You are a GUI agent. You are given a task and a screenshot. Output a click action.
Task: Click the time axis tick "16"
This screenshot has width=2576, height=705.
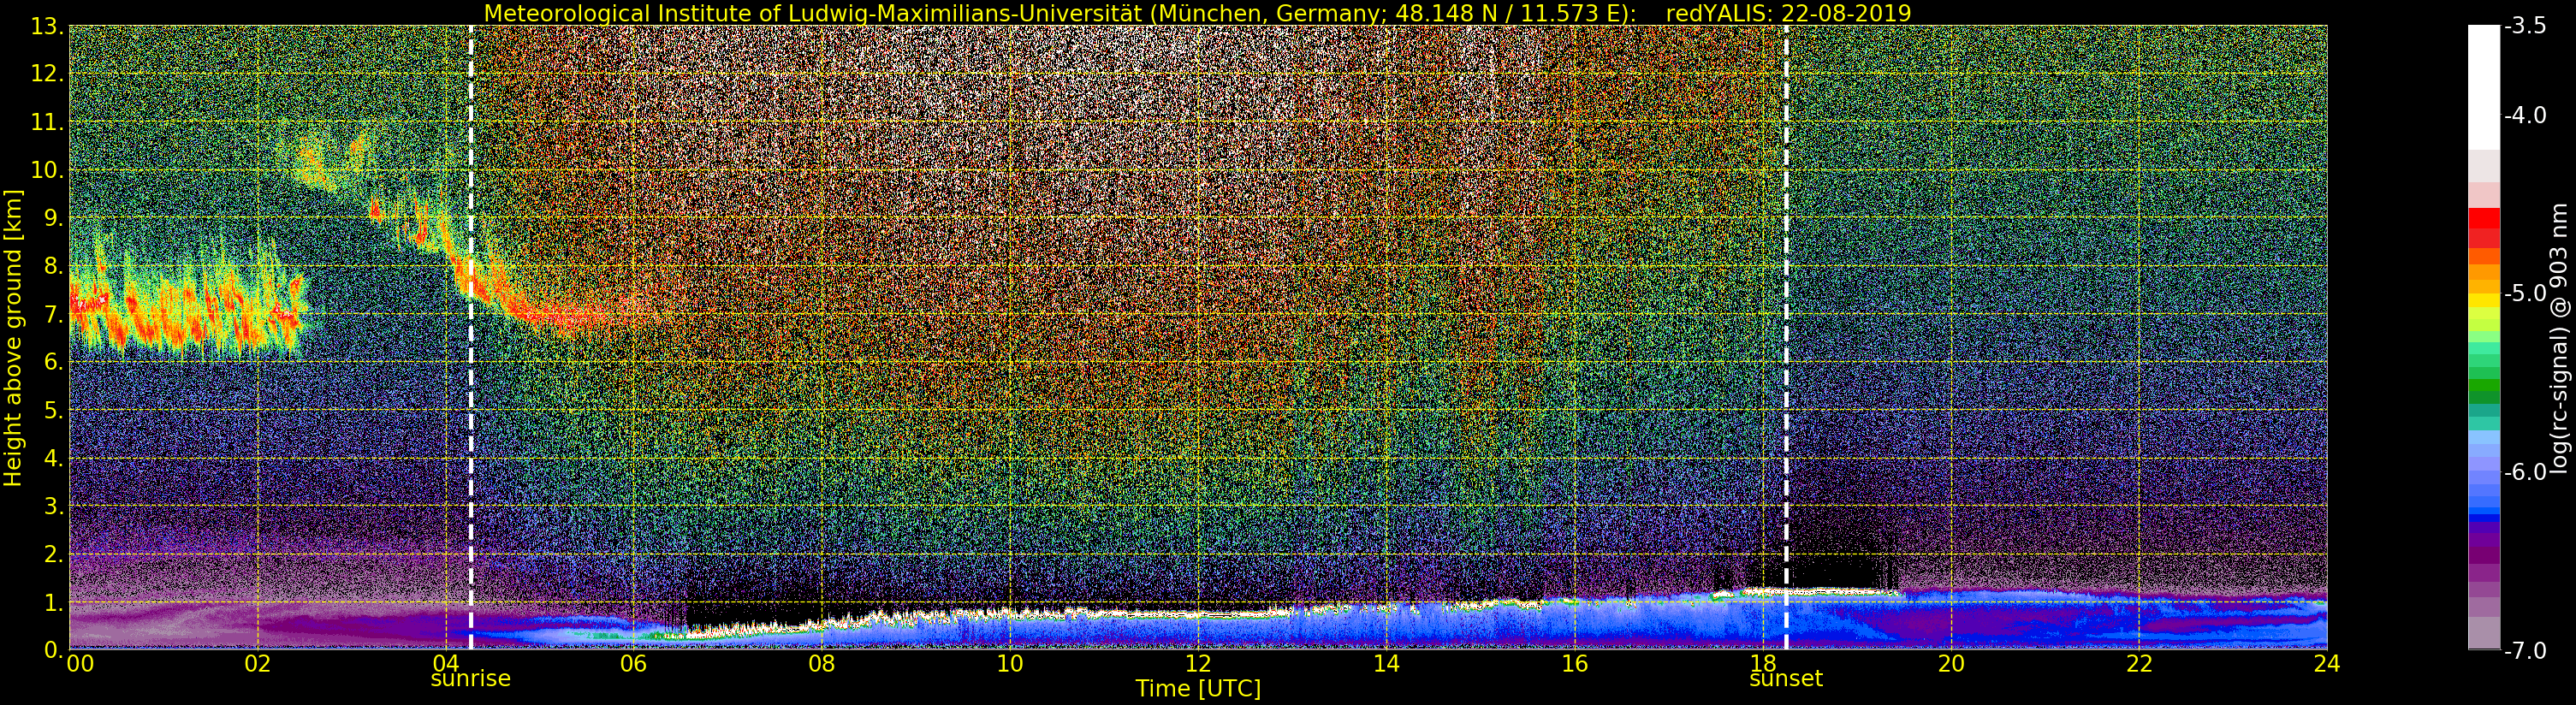tap(1574, 664)
